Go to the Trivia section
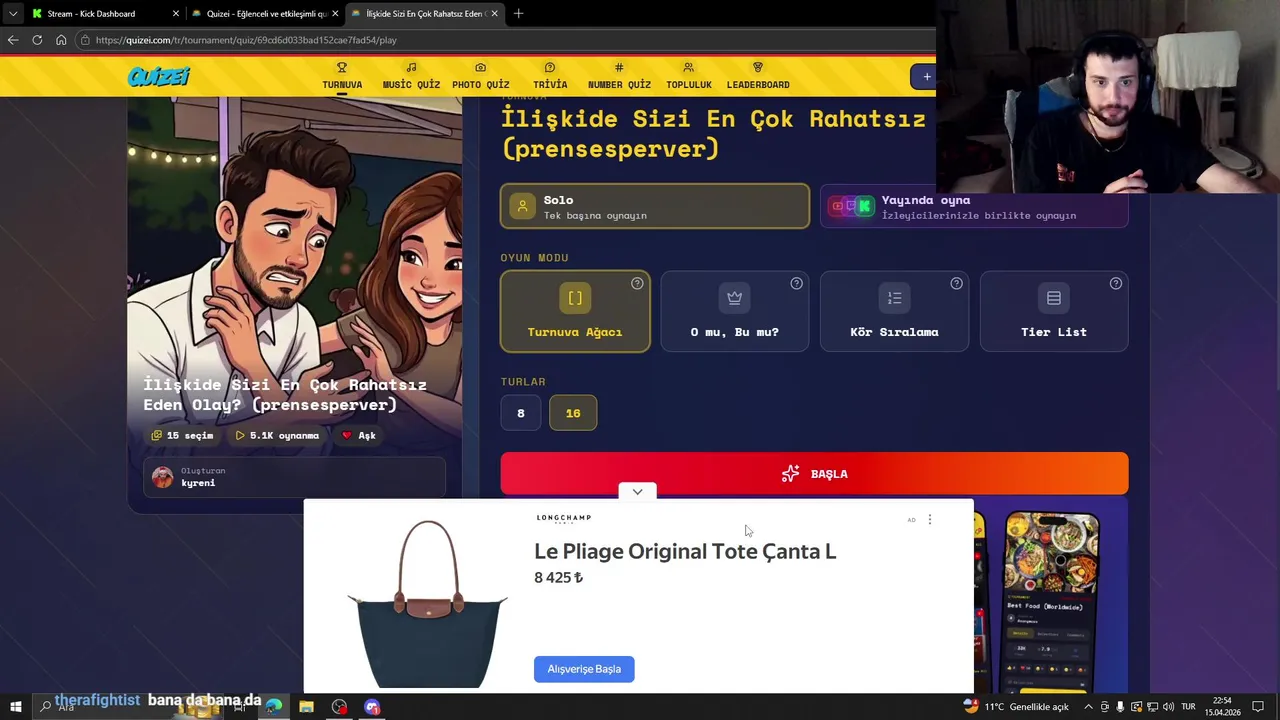The height and width of the screenshot is (720, 1280). click(549, 76)
